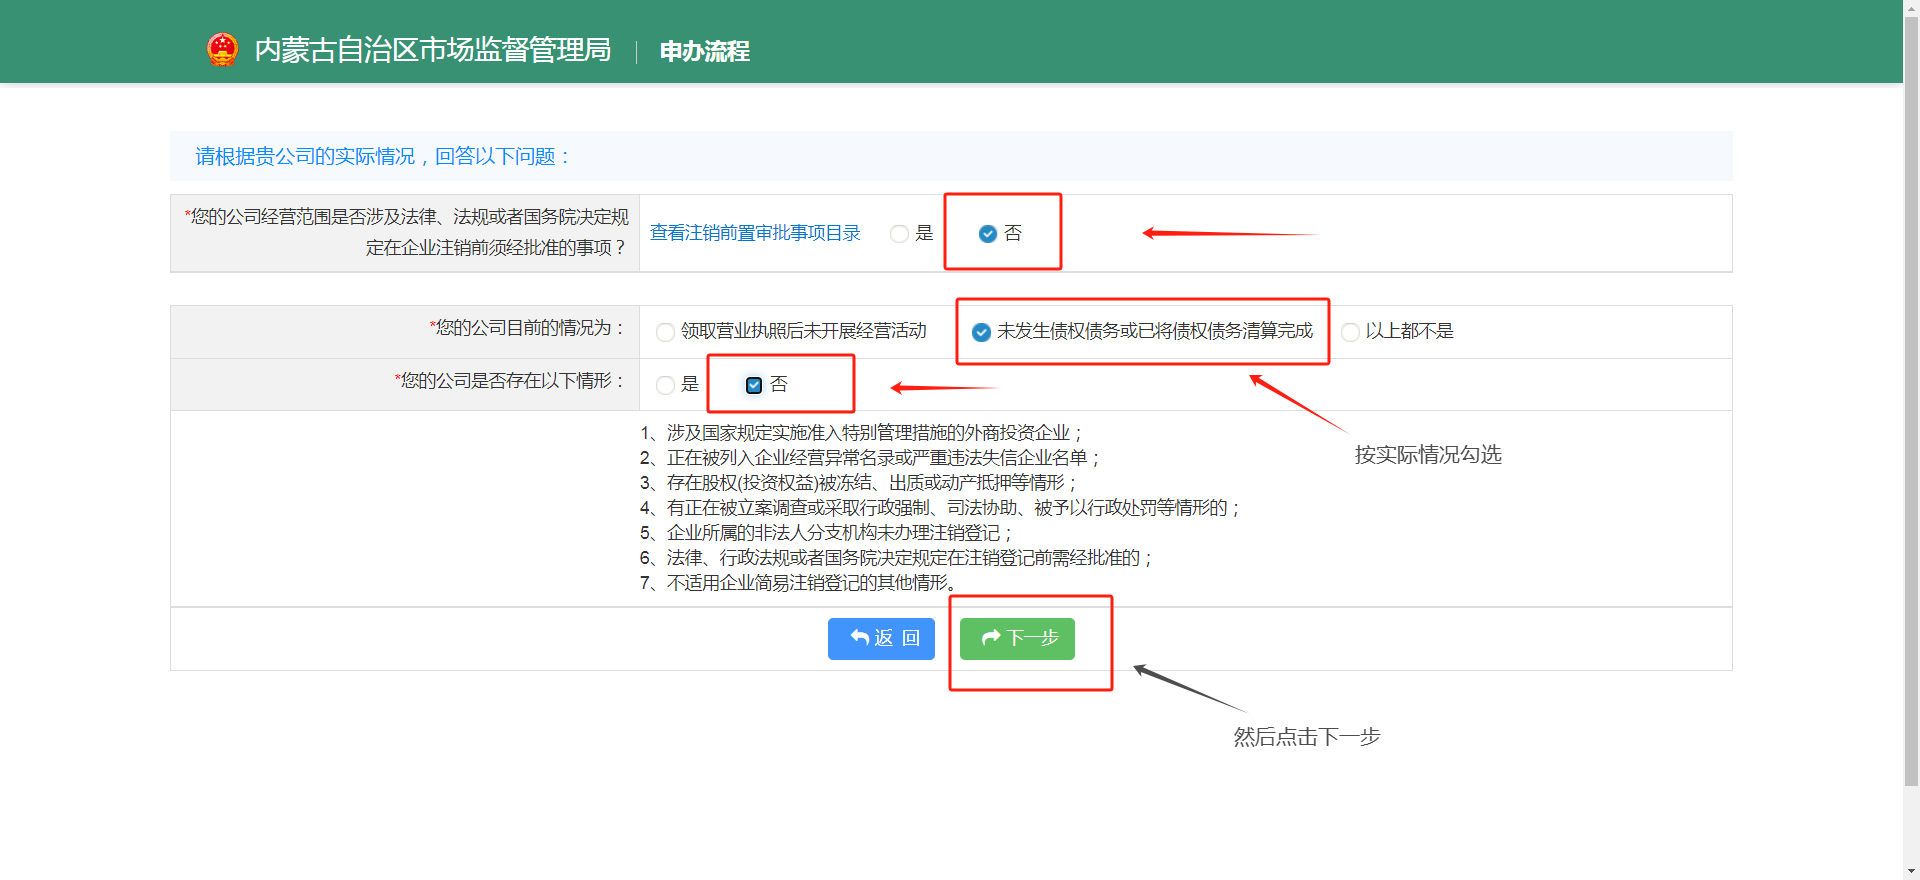Viewport: 1920px width, 880px height.
Task: Select the 以上都不是 radio option
Action: click(x=1350, y=332)
